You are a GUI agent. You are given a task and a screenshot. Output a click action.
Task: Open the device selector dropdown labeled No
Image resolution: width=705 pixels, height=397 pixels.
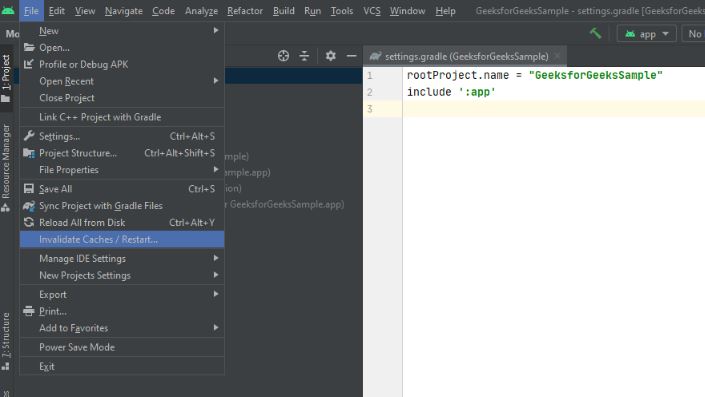[694, 34]
